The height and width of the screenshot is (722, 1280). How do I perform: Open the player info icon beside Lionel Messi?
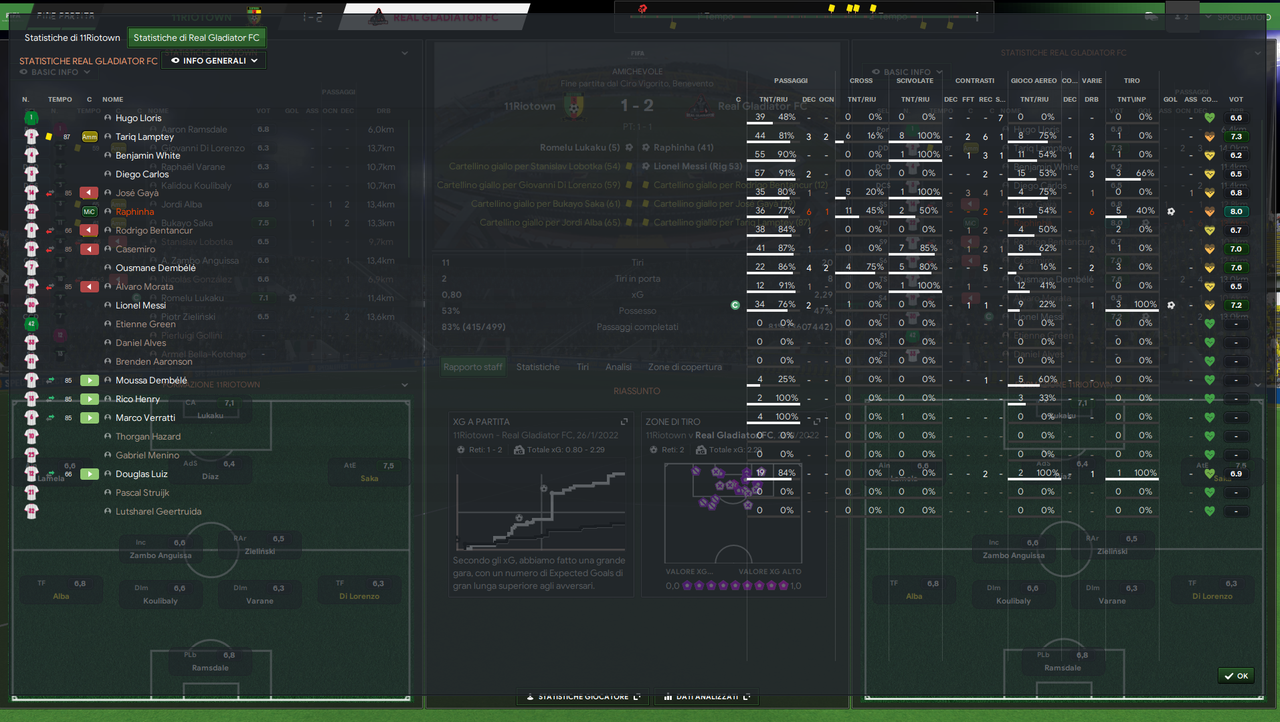click(107, 306)
